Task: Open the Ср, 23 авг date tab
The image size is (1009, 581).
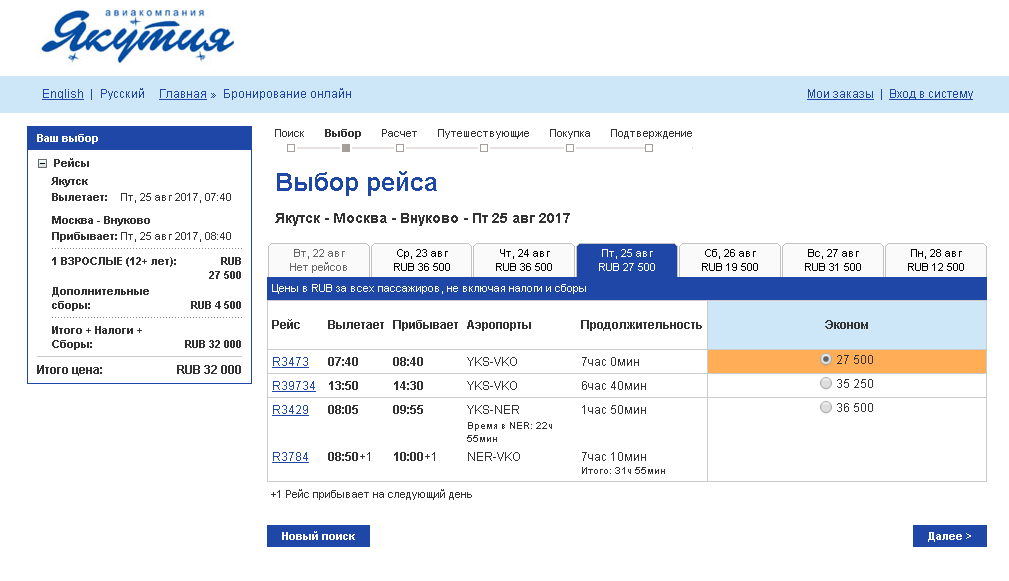Action: [x=421, y=260]
